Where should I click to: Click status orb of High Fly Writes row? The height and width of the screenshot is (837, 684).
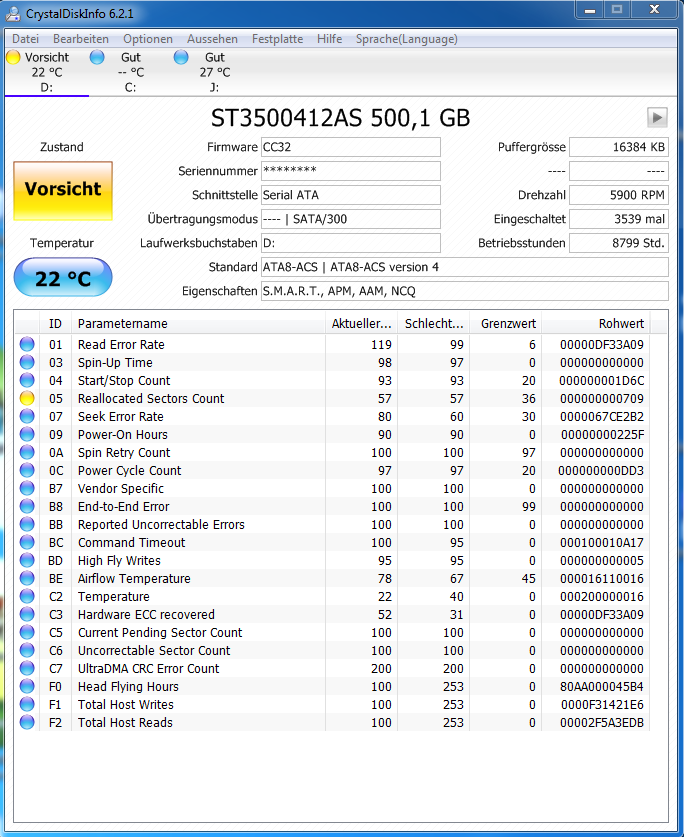pyautogui.click(x=27, y=560)
